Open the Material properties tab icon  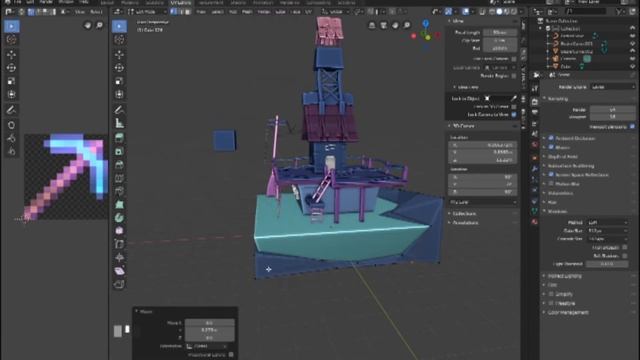click(535, 222)
